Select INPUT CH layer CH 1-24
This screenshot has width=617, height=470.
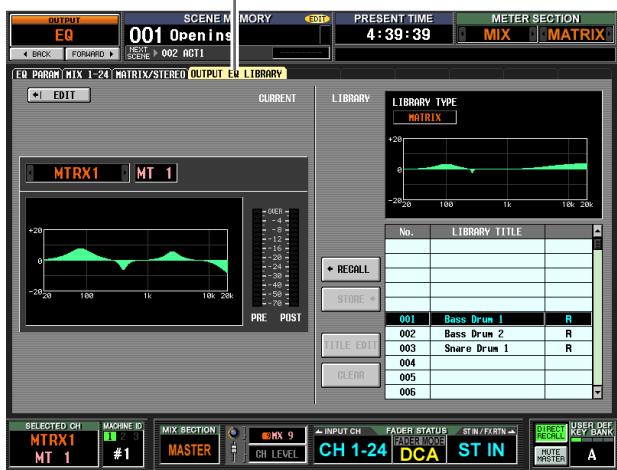click(x=353, y=450)
